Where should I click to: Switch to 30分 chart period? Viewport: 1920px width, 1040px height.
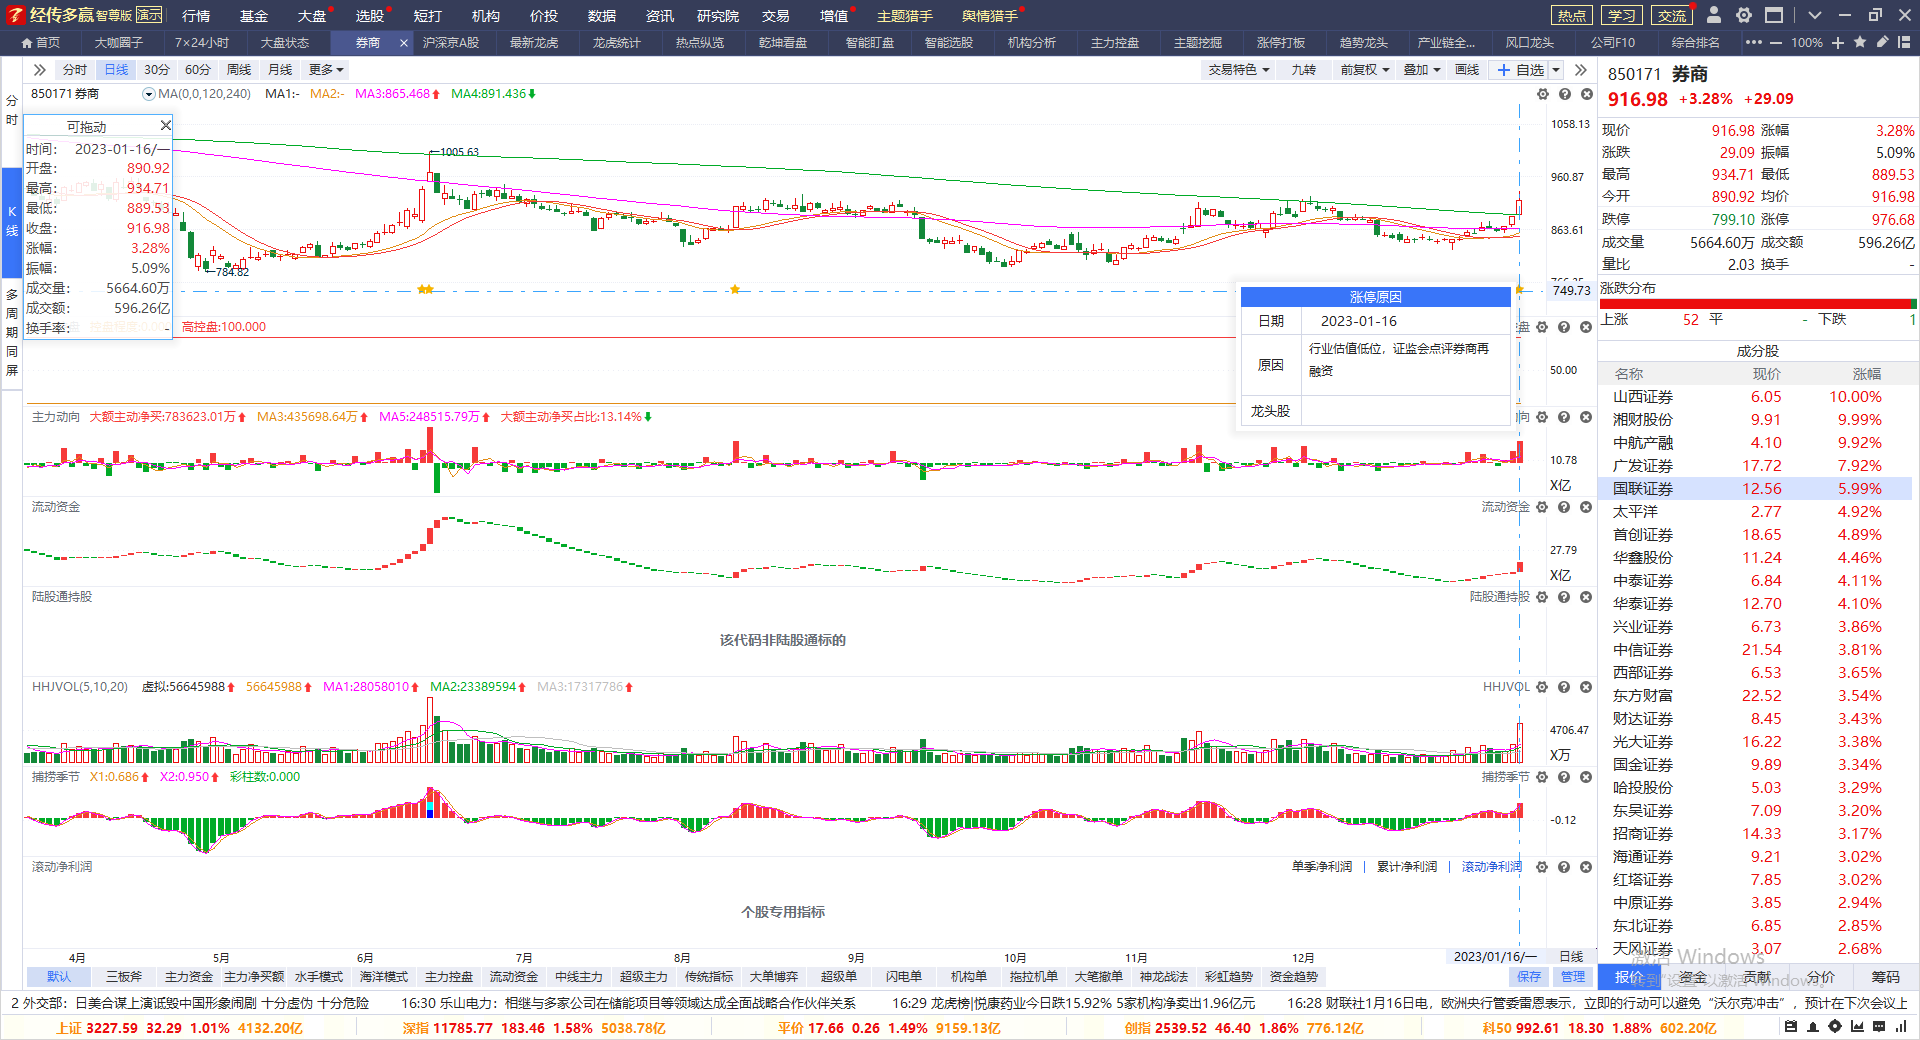[157, 70]
